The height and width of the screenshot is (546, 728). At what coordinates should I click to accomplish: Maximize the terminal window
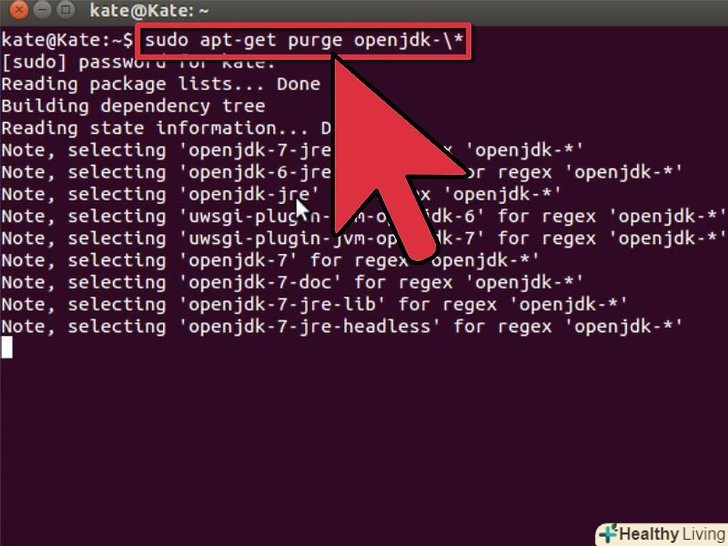pos(66,8)
